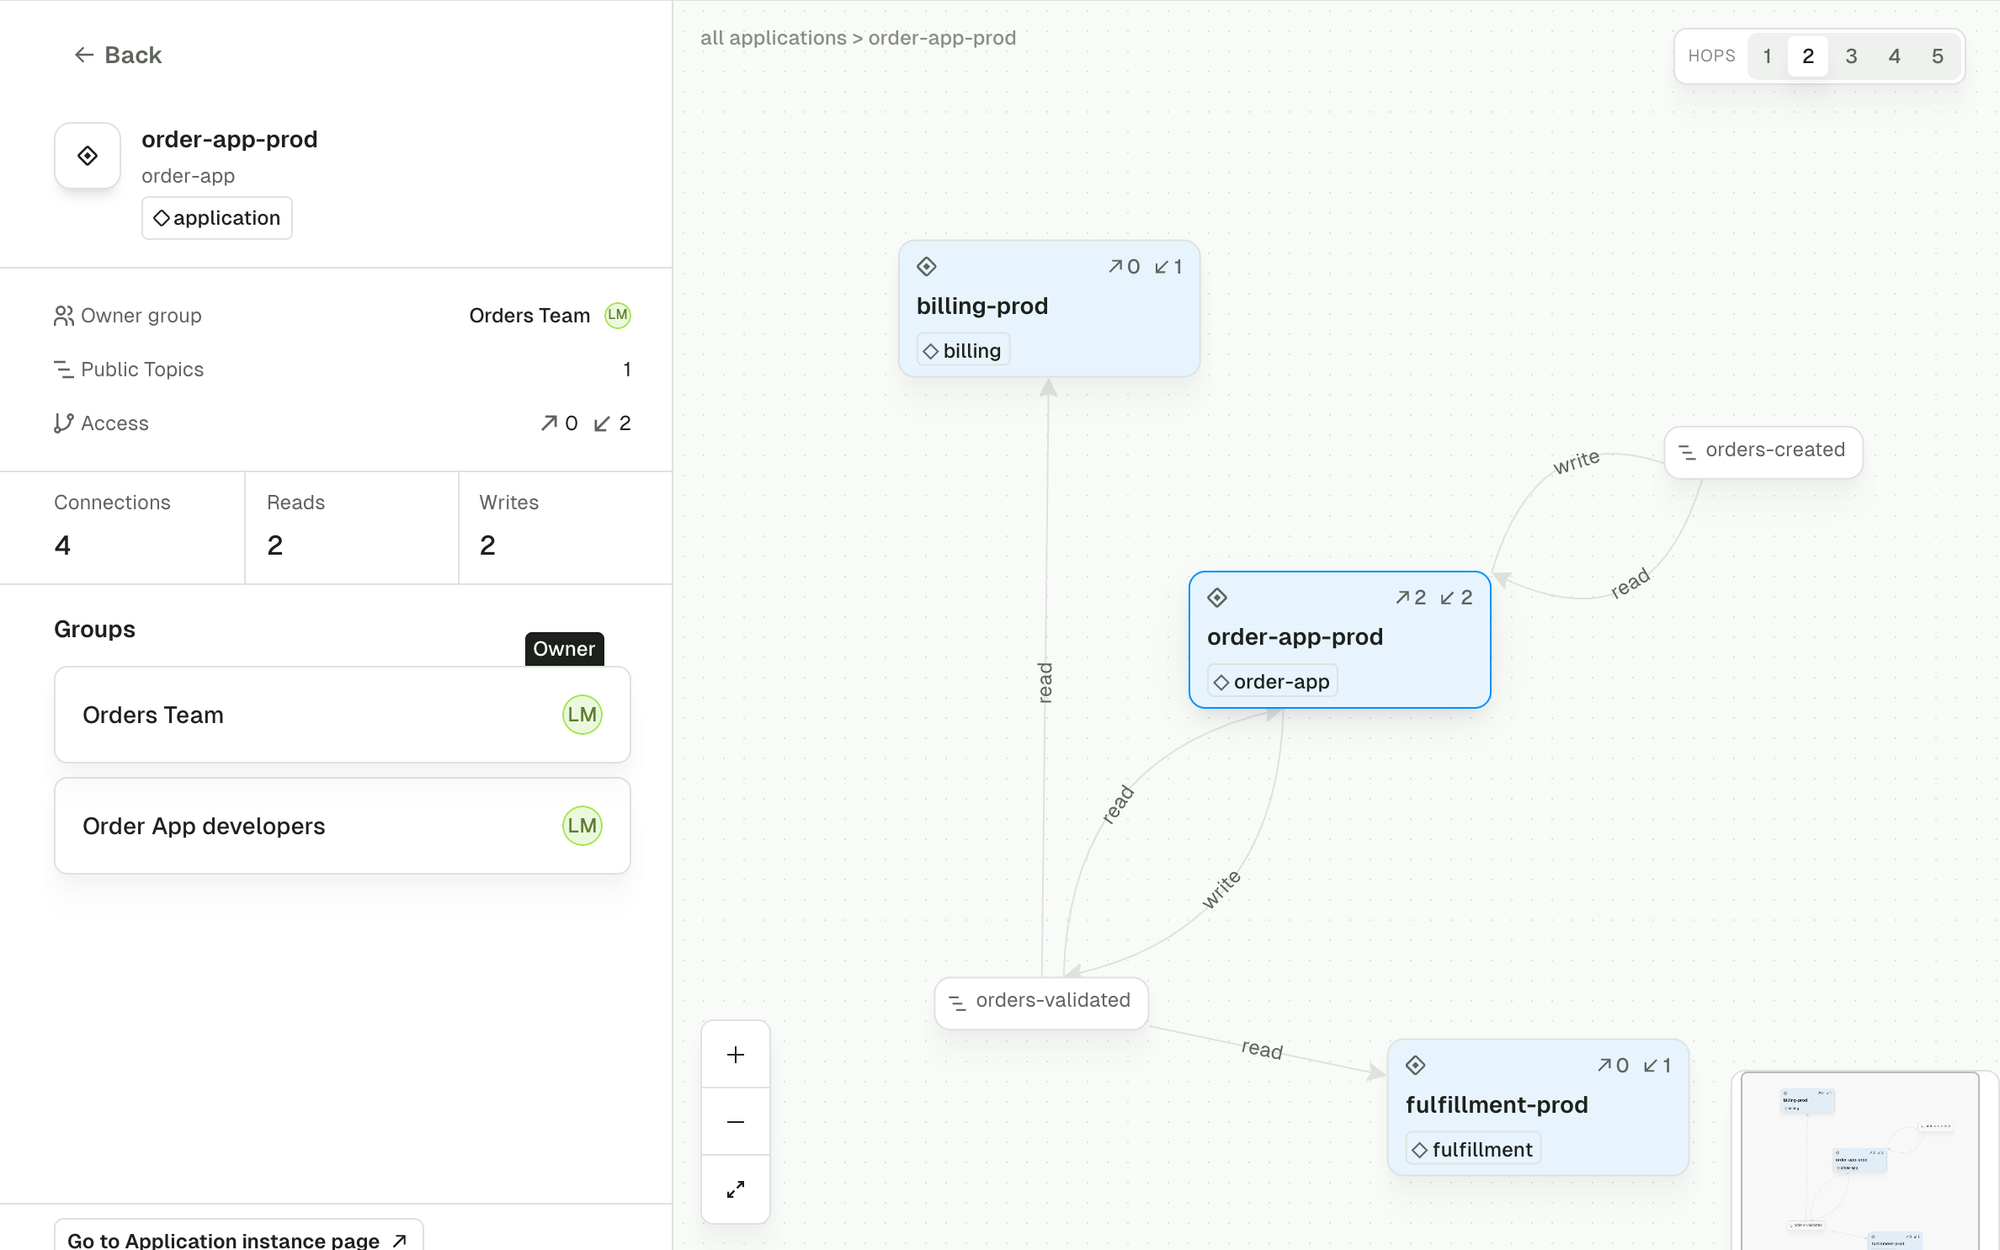Image resolution: width=2000 pixels, height=1250 pixels.
Task: Click LM avatar in Order App developers card
Action: click(582, 826)
